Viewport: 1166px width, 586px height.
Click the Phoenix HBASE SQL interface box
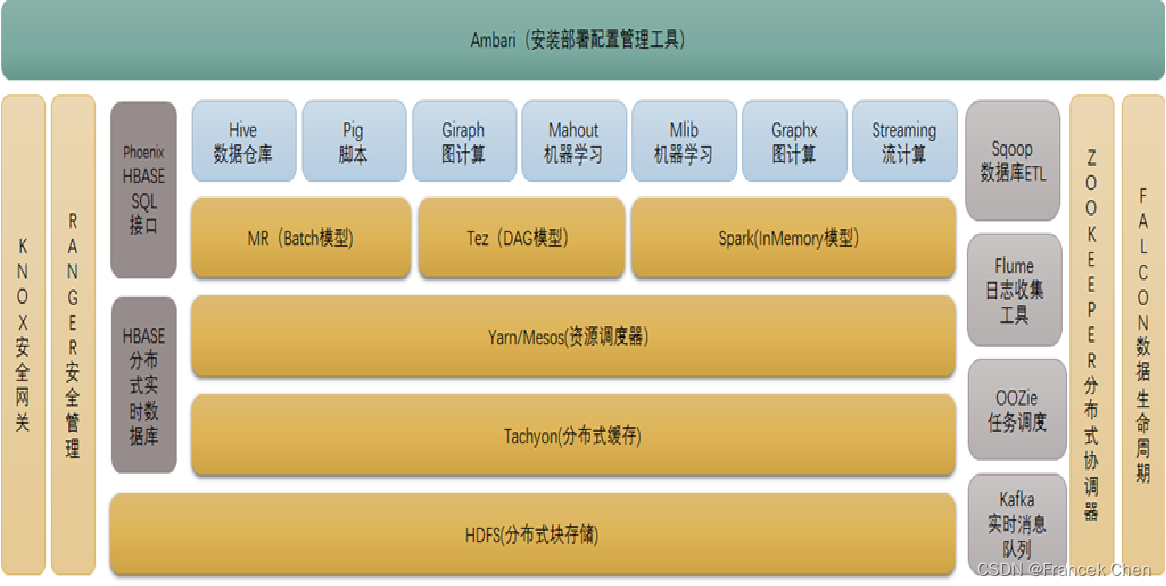(x=144, y=190)
